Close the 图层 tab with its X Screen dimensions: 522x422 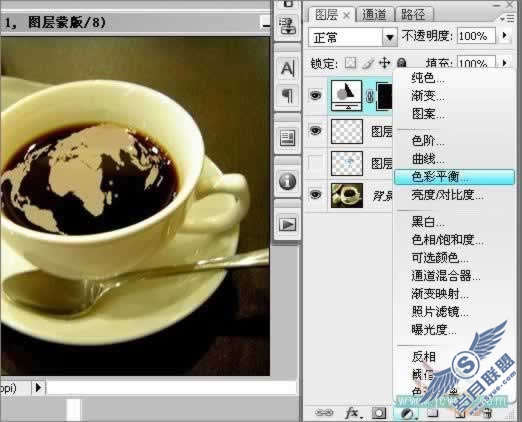[347, 15]
